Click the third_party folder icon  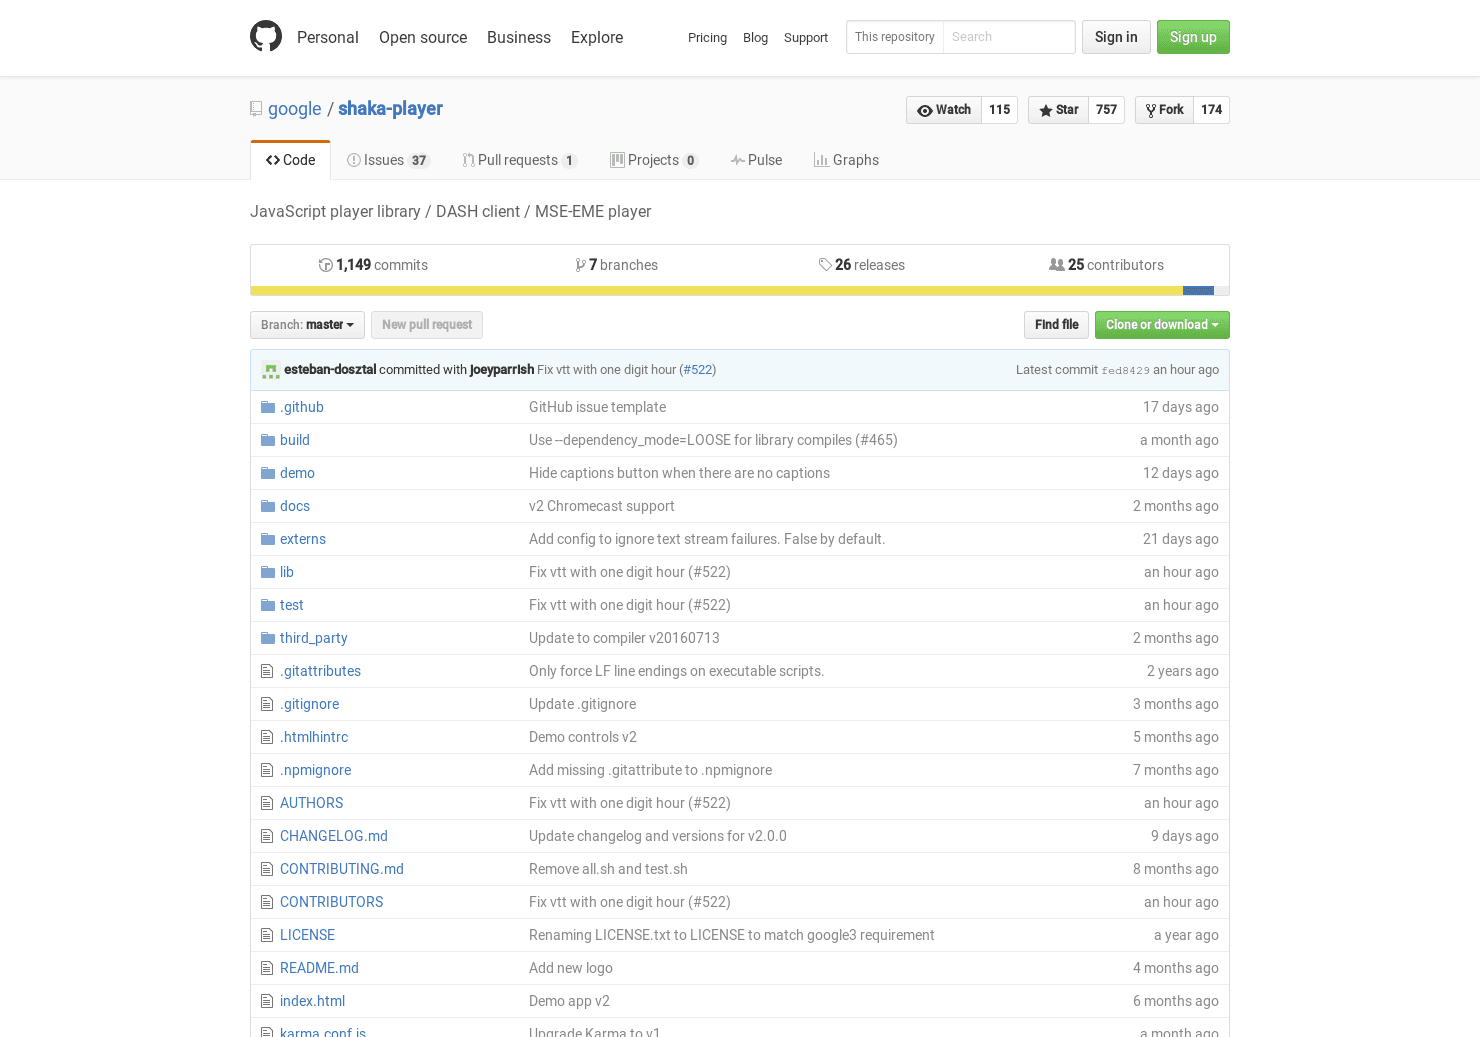[268, 638]
